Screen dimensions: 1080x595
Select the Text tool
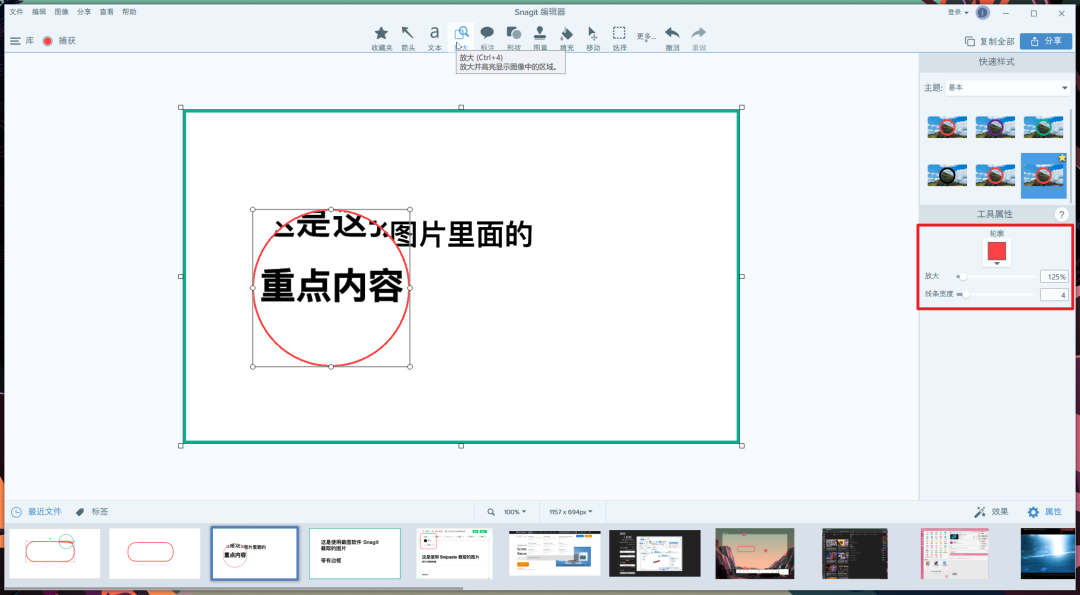(x=434, y=36)
